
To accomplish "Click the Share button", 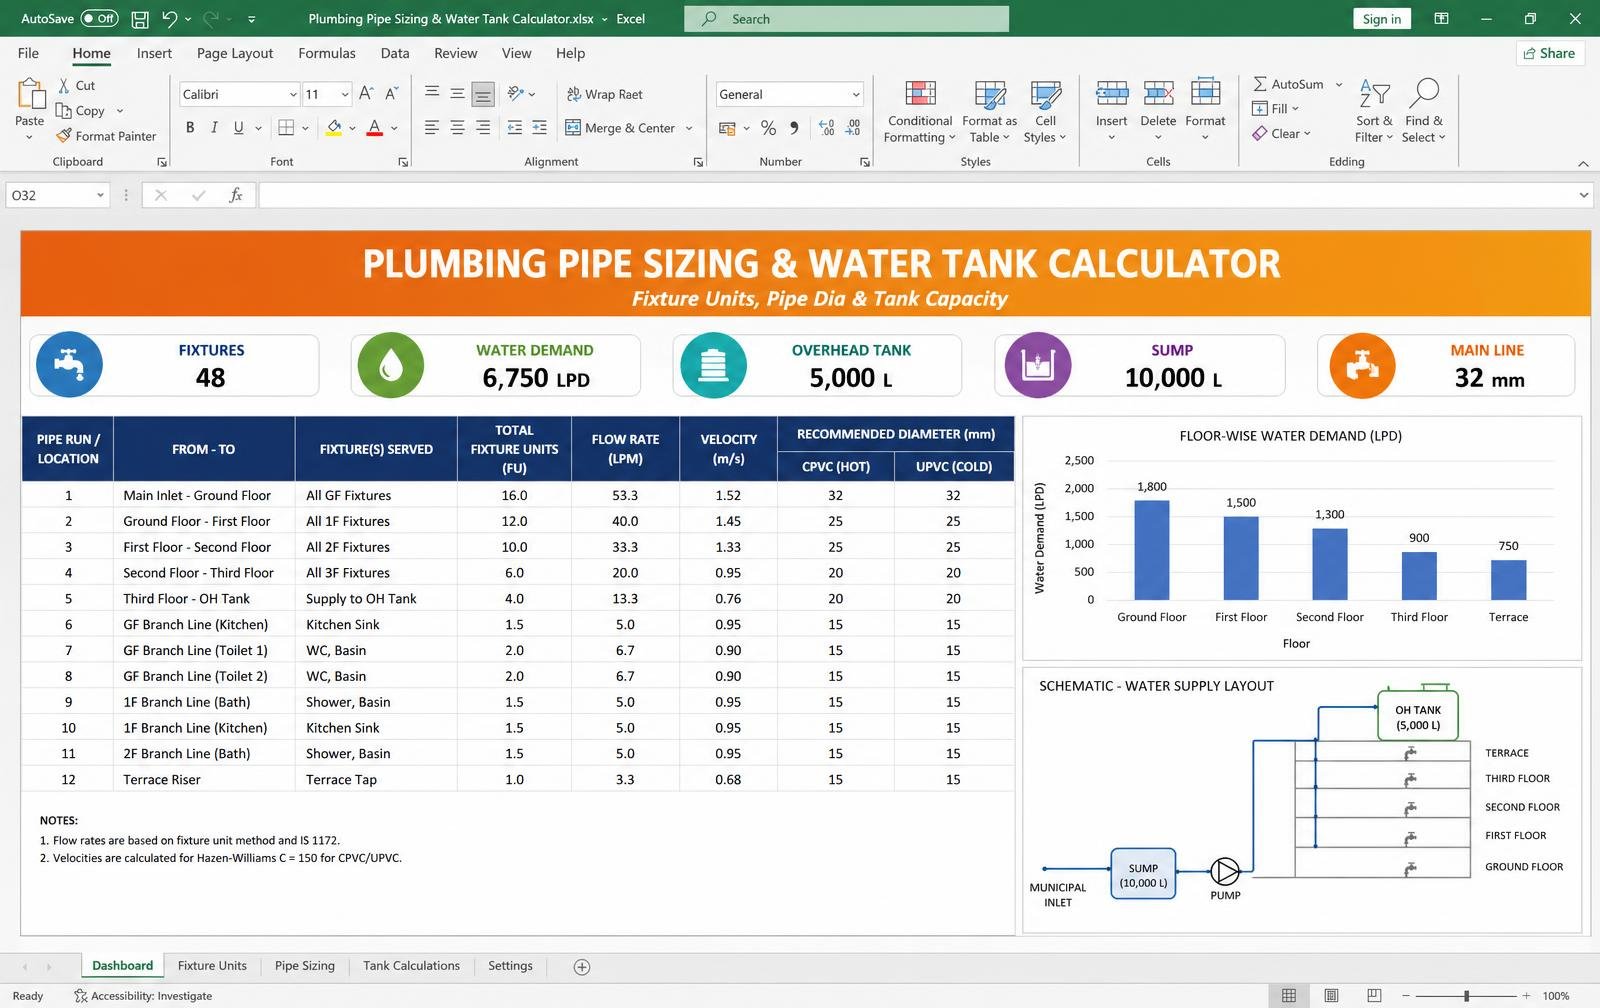I will point(1549,53).
